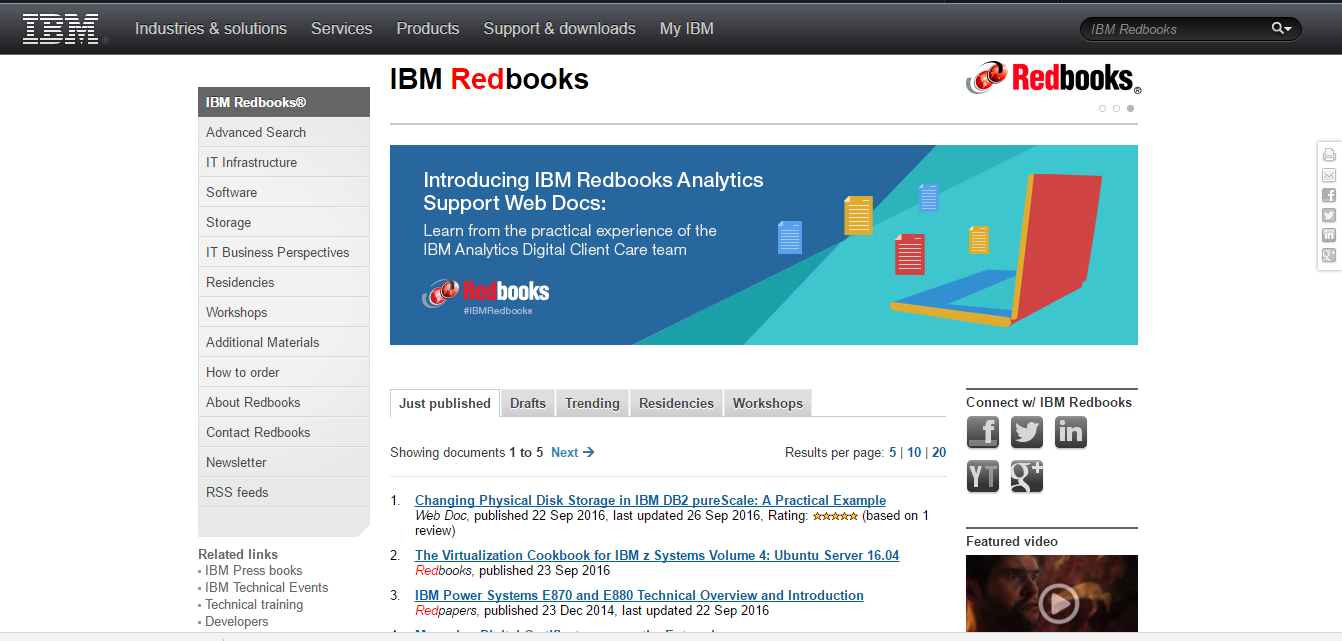Click the star rating of the DB2 pureScale doc
Image resolution: width=1342 pixels, height=641 pixels.
click(835, 516)
